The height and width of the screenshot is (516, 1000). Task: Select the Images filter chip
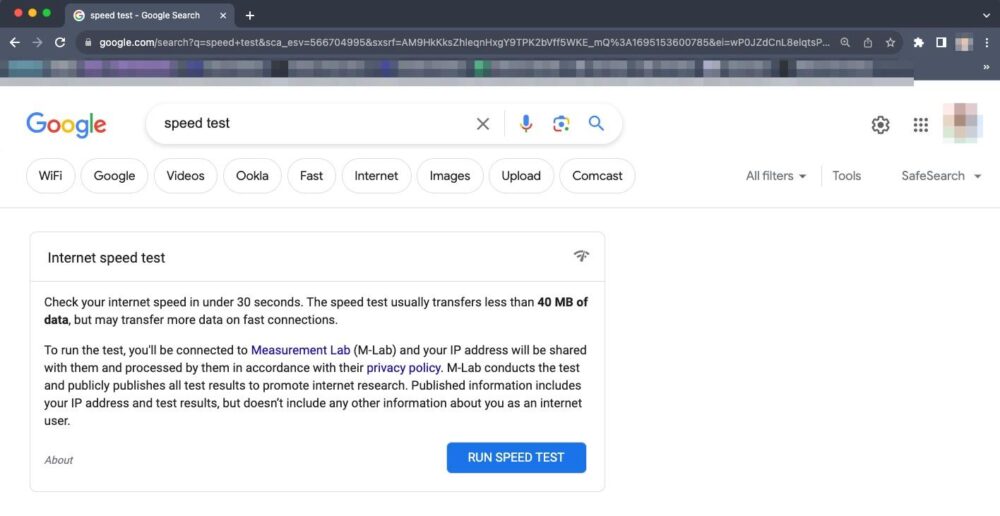pos(449,176)
